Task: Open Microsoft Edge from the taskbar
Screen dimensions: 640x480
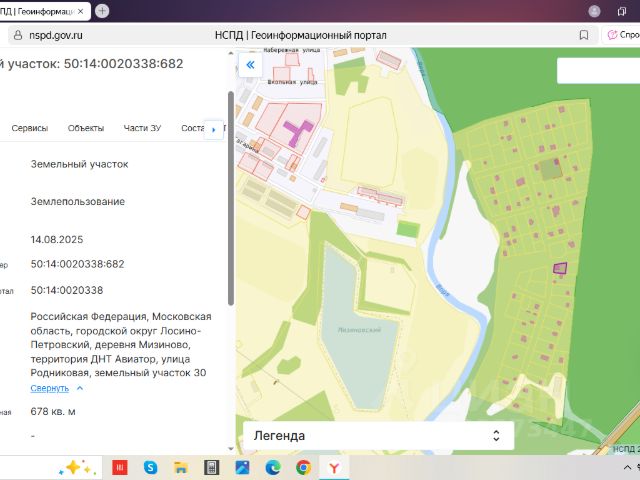Action: [x=273, y=468]
